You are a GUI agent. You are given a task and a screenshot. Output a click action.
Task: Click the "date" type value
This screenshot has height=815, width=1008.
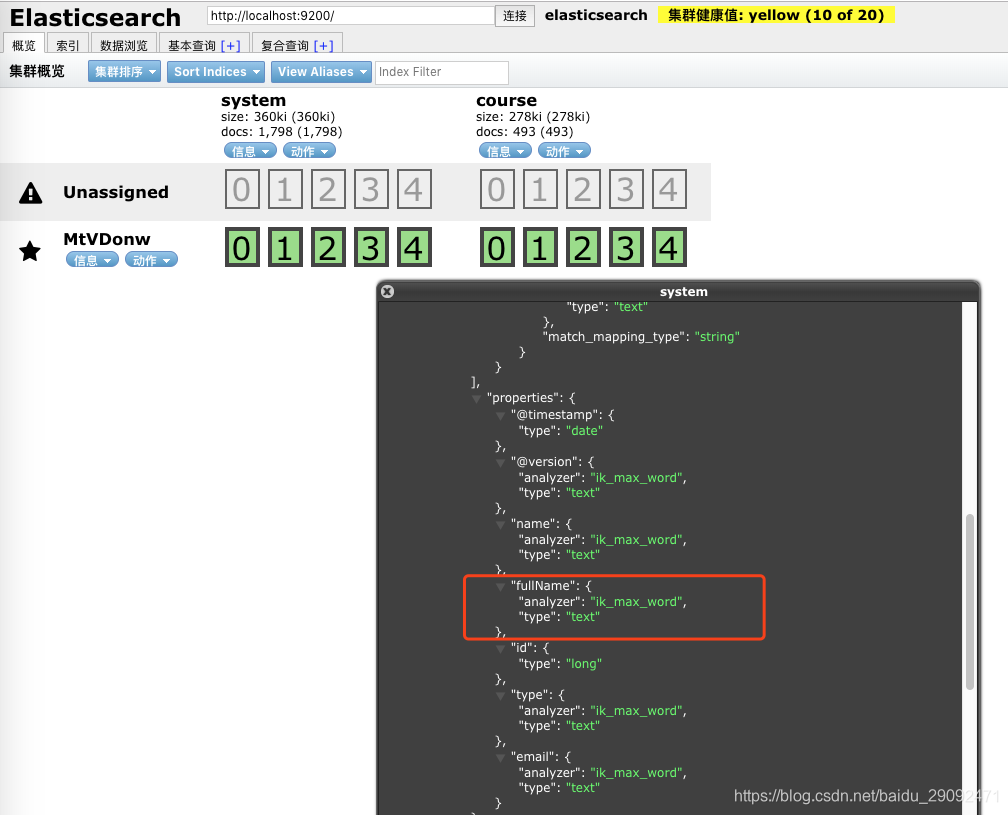(x=584, y=431)
